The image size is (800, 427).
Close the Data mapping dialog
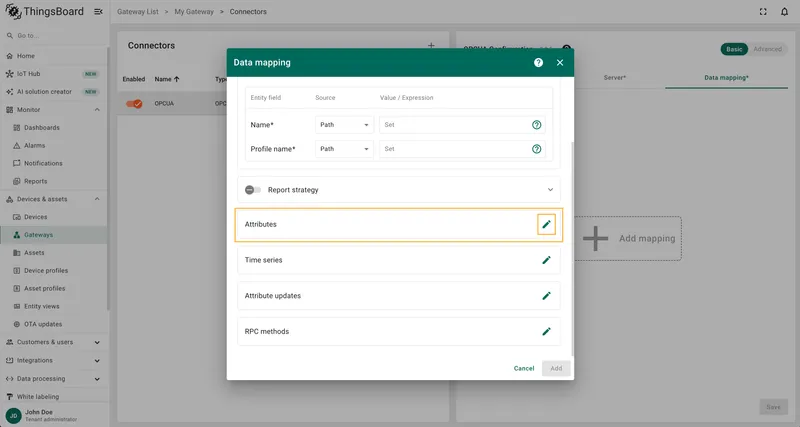point(560,62)
